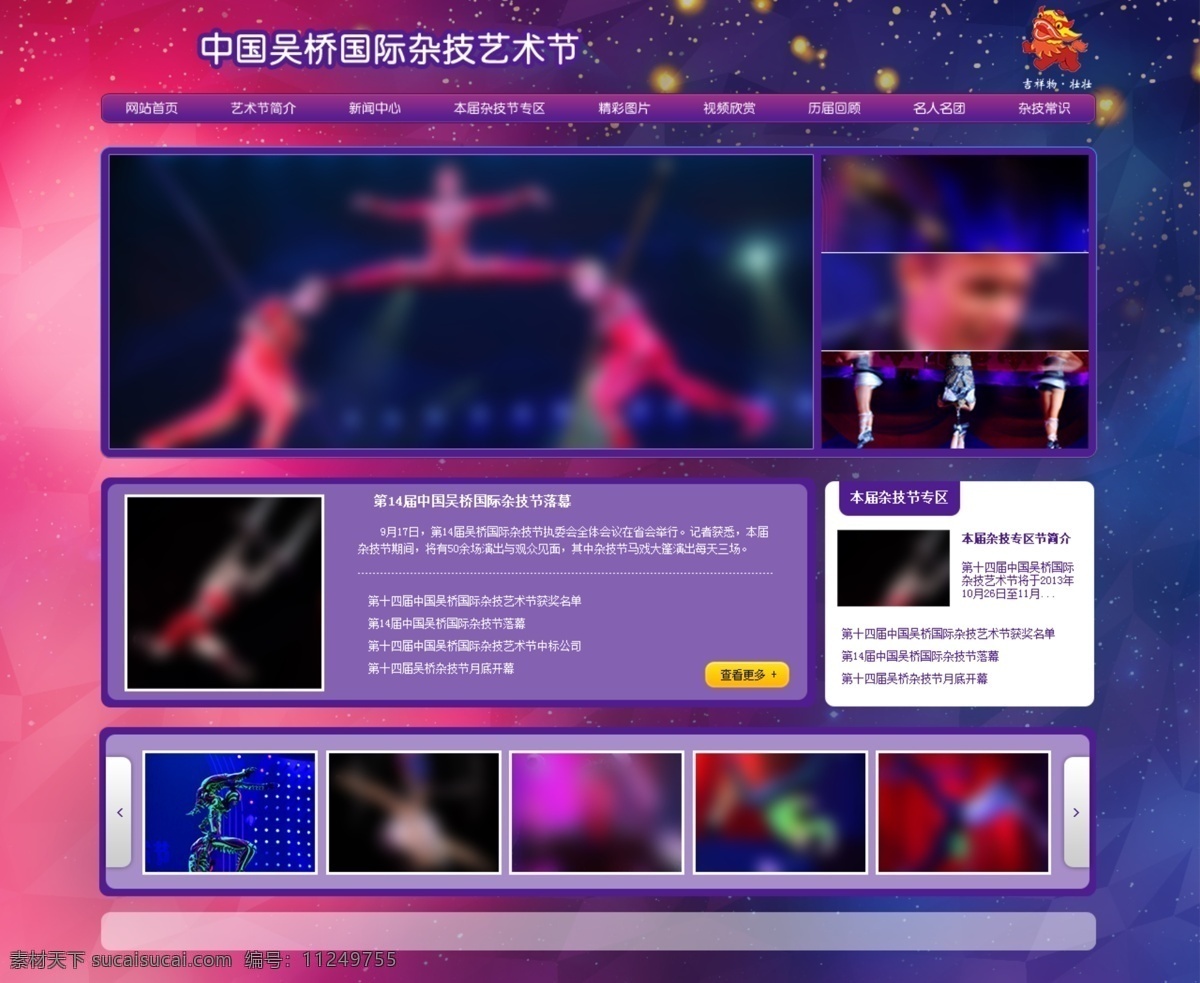Click the mascot lion icon in header
Screen dimensions: 1200x983
[1053, 40]
